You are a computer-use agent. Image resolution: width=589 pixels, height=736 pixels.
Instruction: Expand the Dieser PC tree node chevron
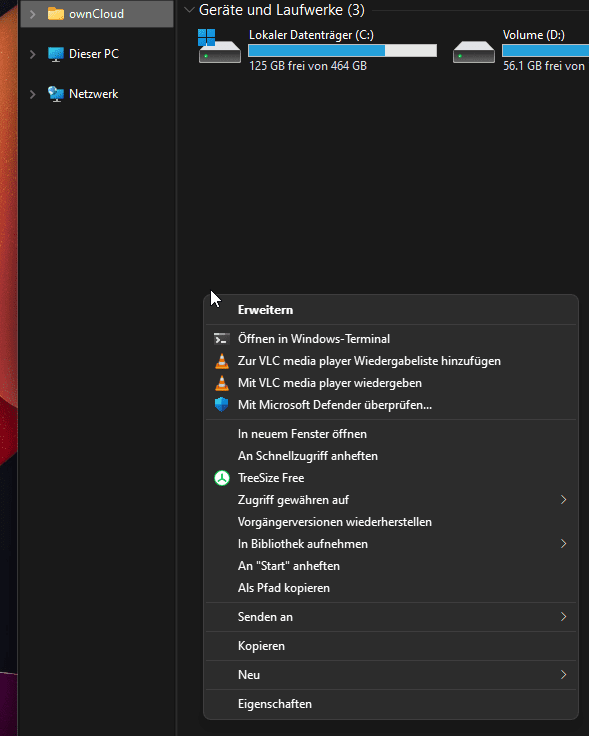[32, 54]
